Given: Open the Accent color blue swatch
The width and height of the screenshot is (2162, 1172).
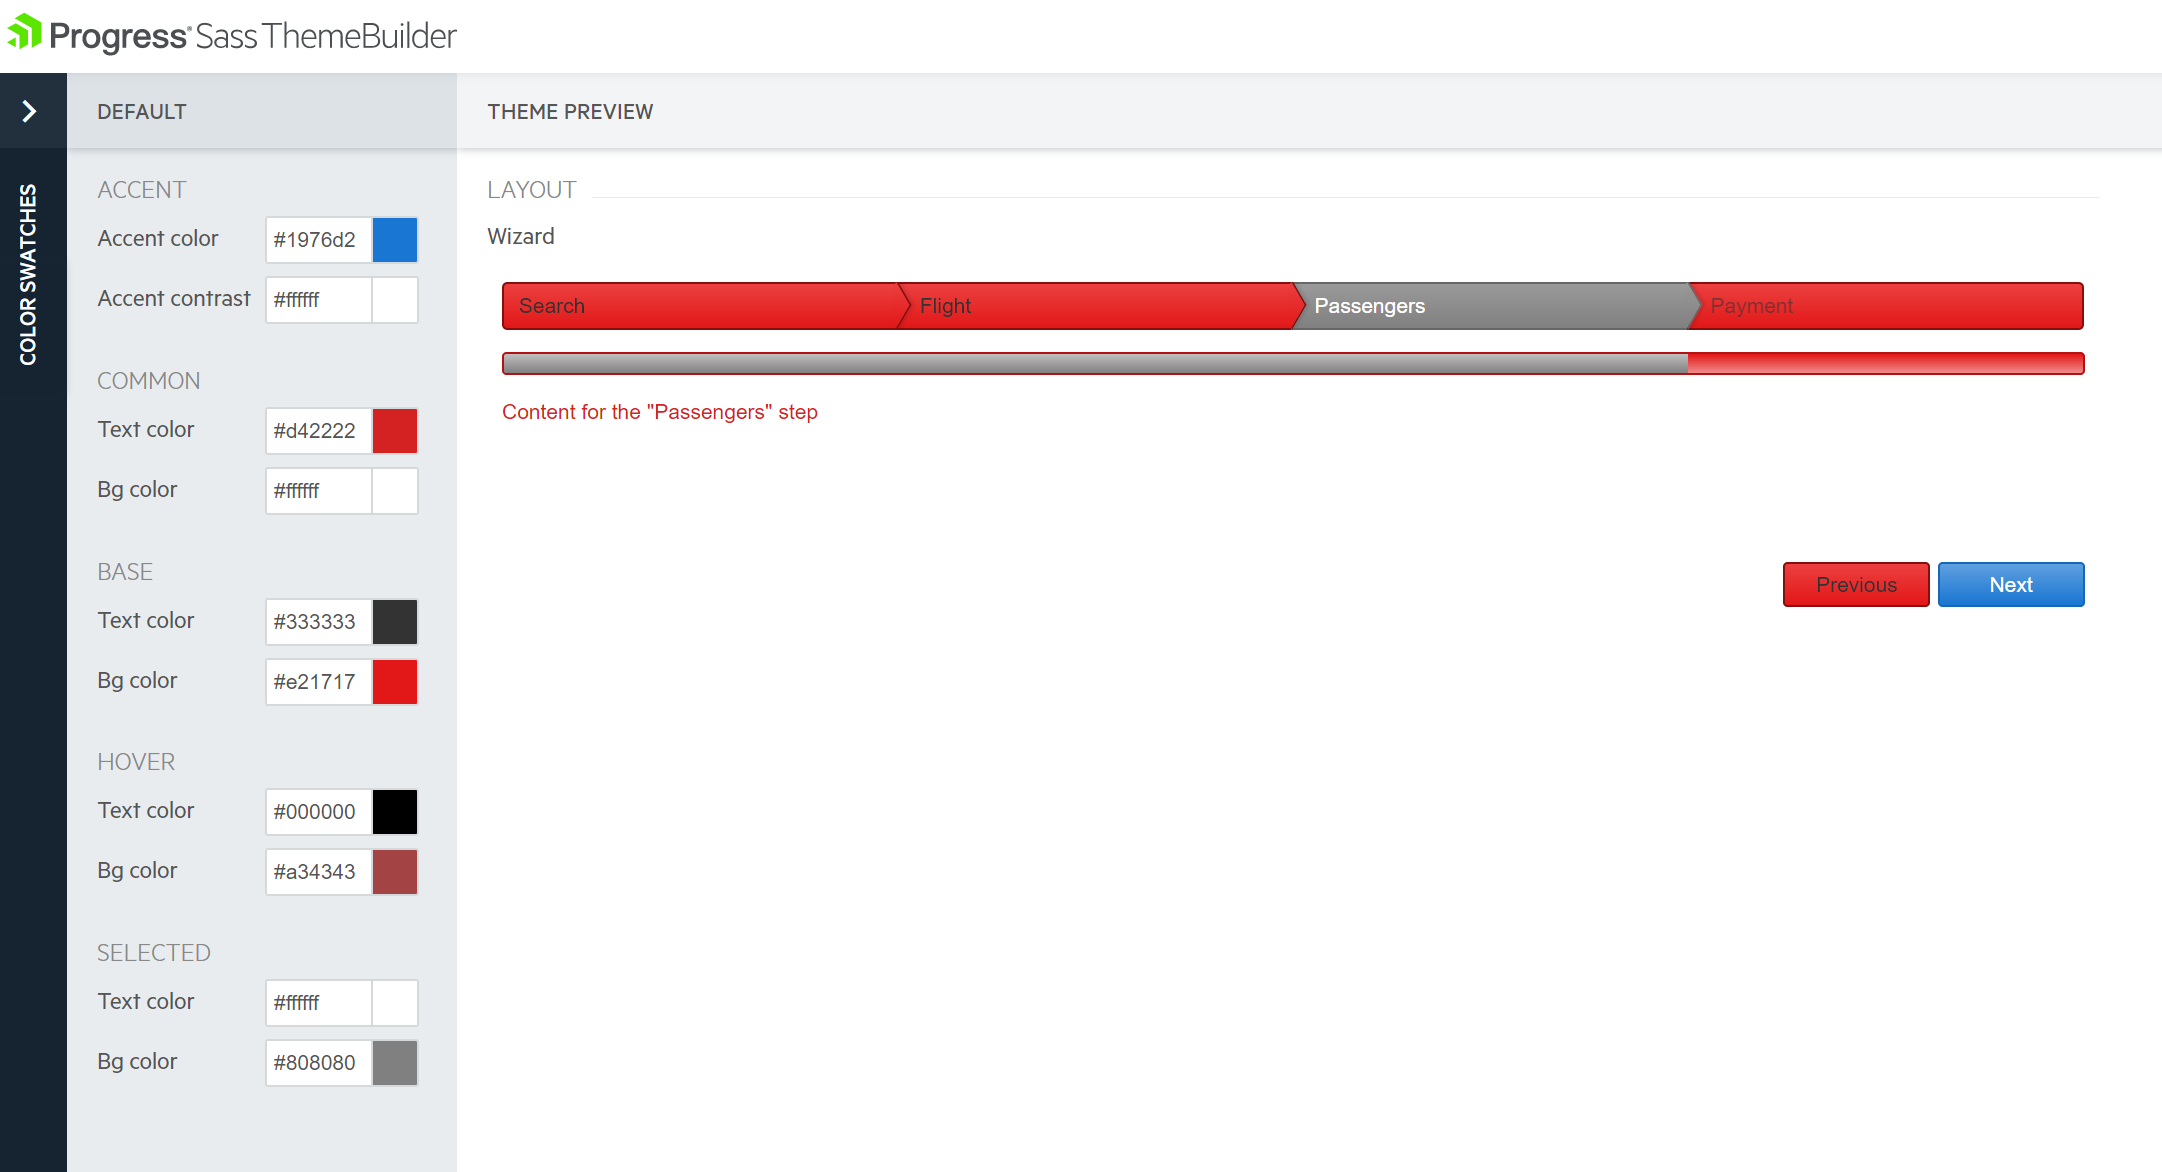Looking at the screenshot, I should tap(395, 240).
